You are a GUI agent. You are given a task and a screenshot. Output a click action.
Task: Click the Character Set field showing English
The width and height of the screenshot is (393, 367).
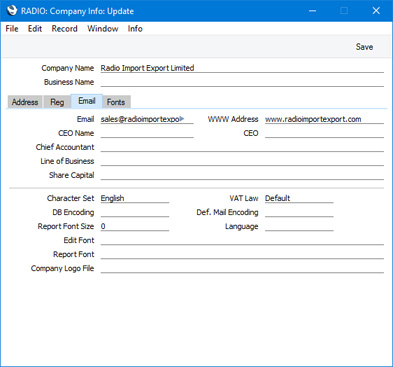(135, 198)
